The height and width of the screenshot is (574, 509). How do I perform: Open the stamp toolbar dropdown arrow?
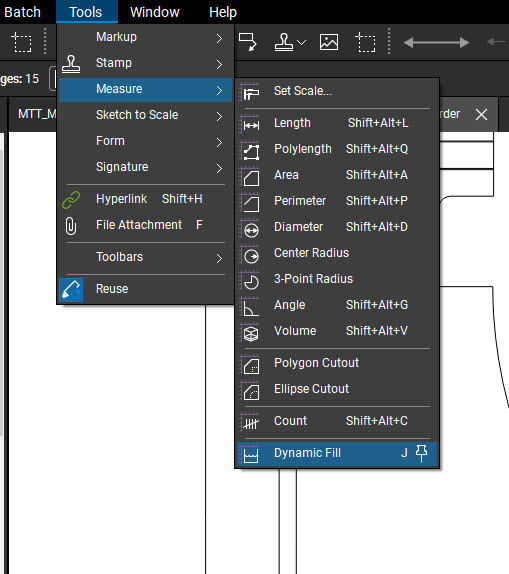tap(301, 42)
